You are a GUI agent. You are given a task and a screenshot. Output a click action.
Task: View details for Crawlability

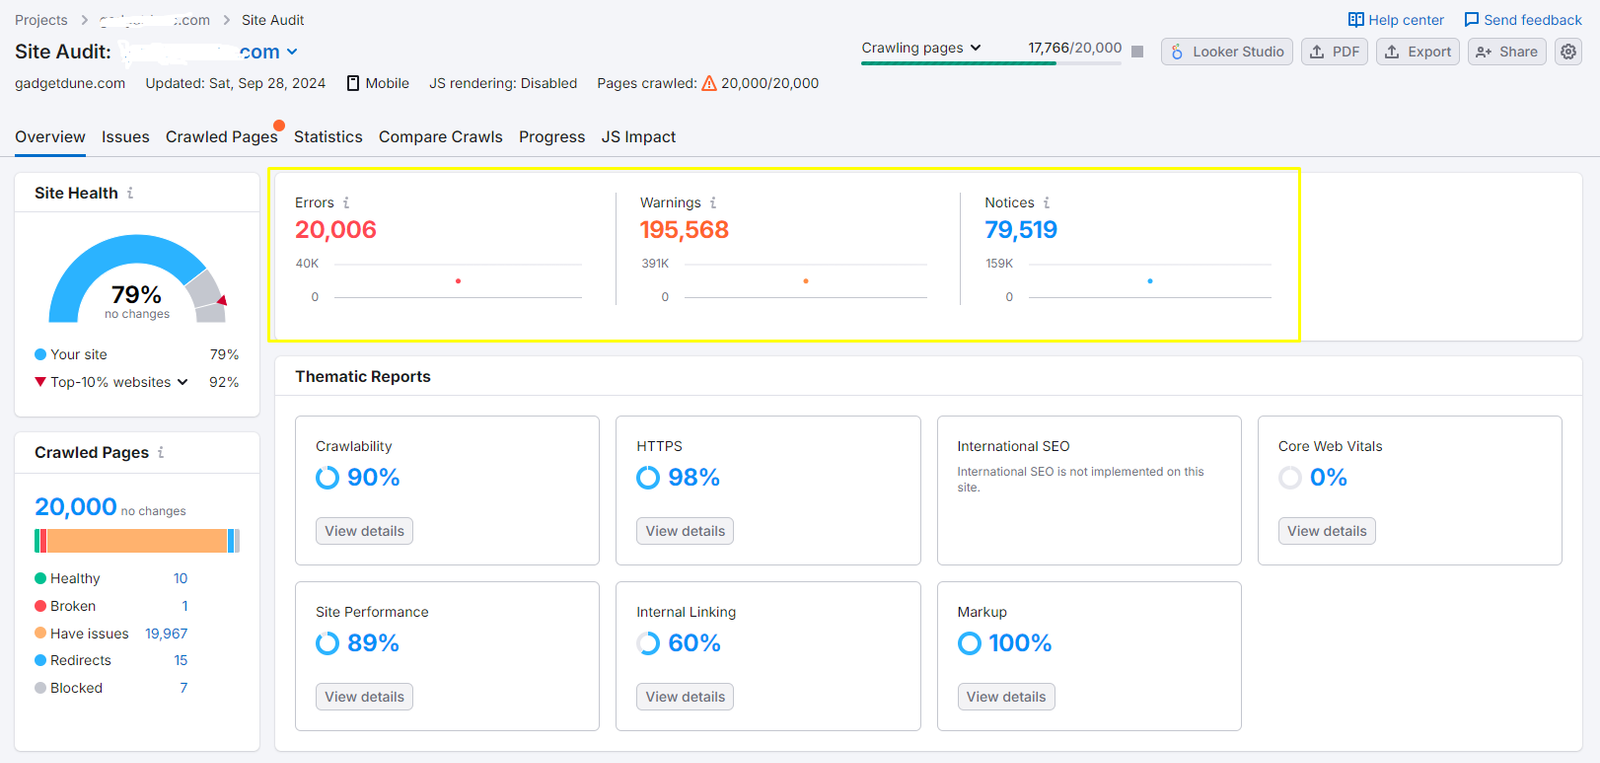point(364,531)
